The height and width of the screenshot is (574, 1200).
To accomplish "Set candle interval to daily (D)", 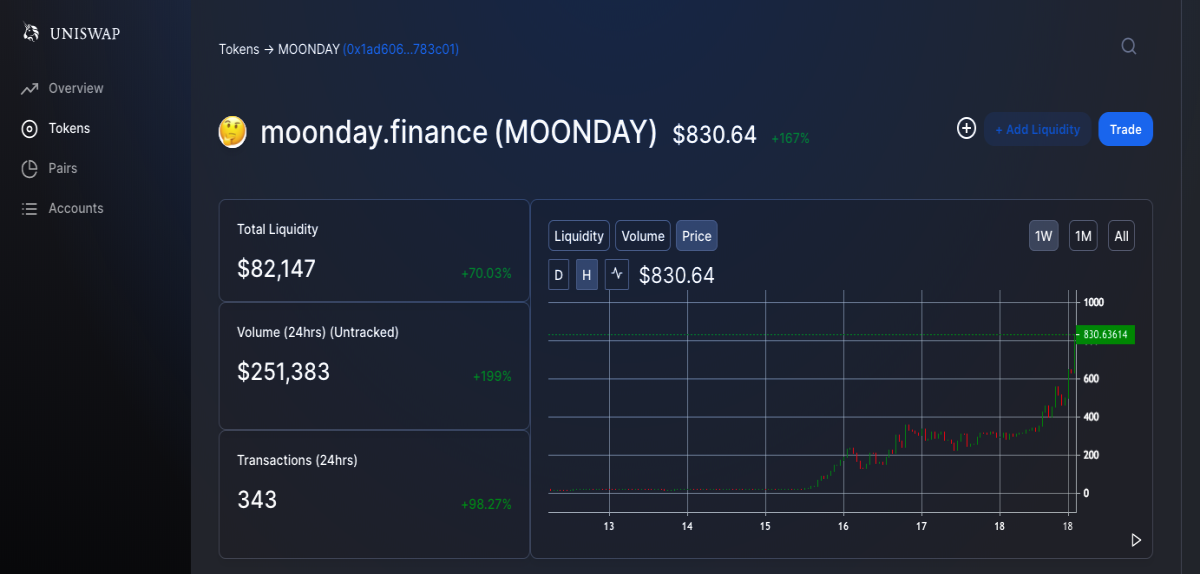I will click(559, 275).
